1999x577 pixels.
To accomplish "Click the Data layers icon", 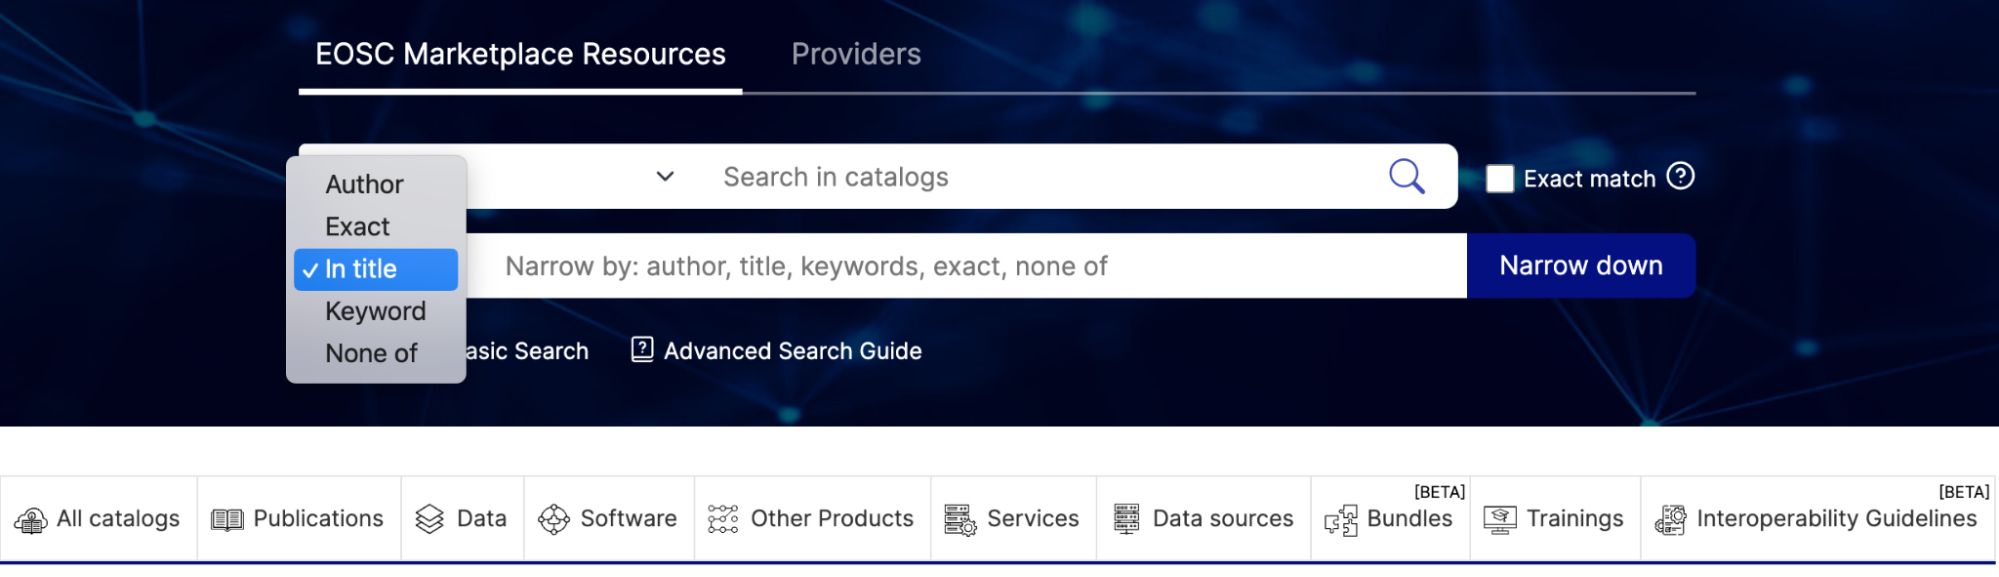I will (429, 519).
